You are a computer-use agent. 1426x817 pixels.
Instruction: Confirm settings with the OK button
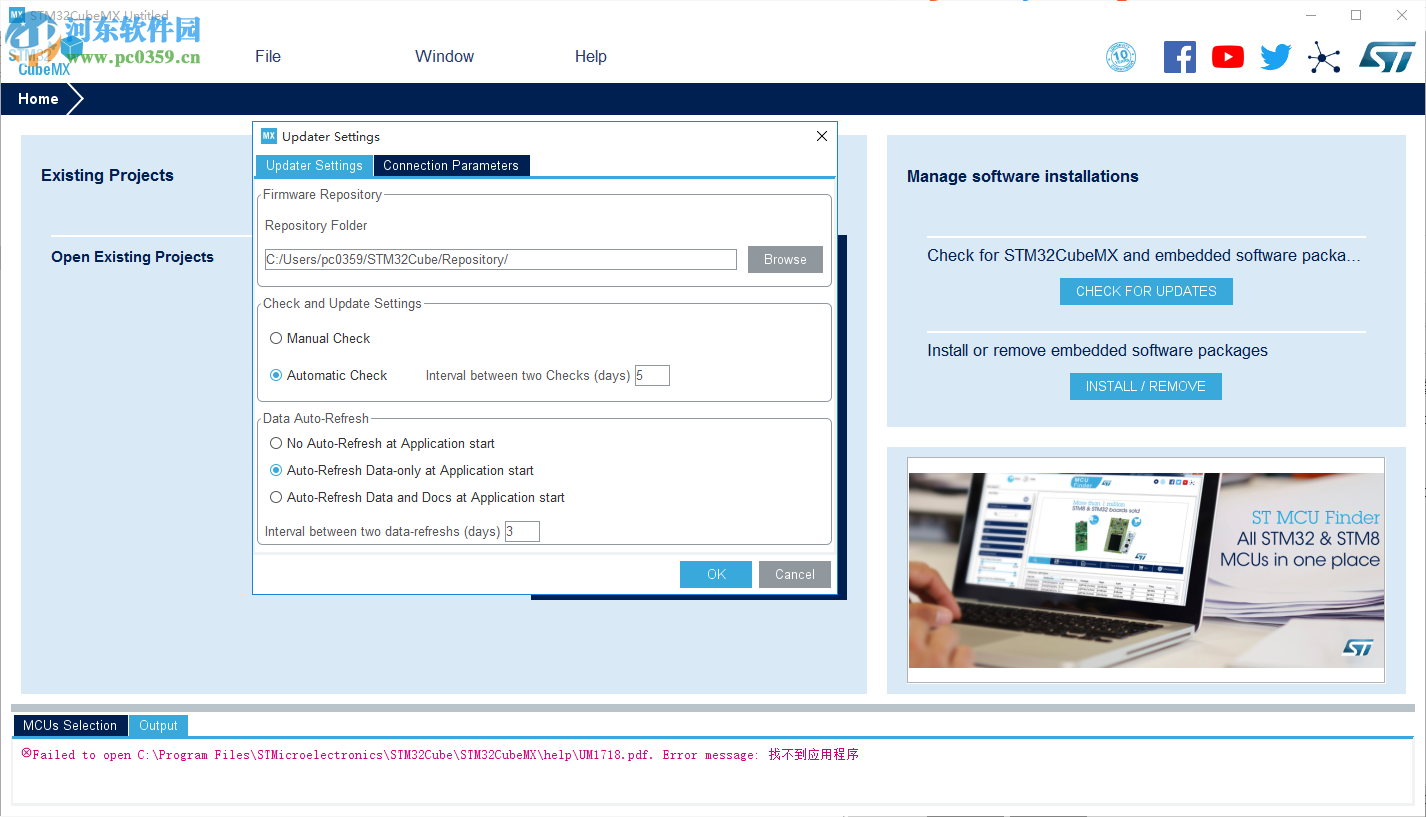pyautogui.click(x=715, y=574)
